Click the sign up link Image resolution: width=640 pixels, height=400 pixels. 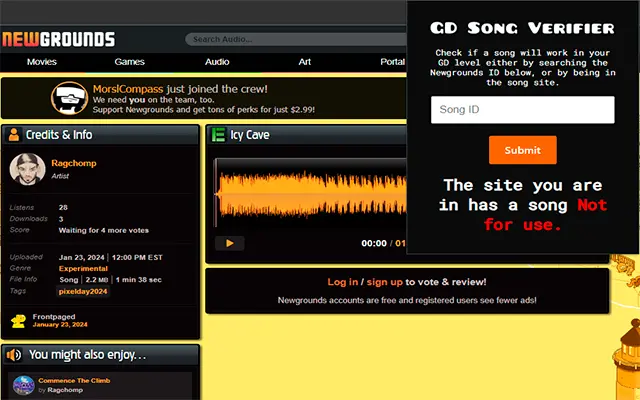(x=384, y=282)
